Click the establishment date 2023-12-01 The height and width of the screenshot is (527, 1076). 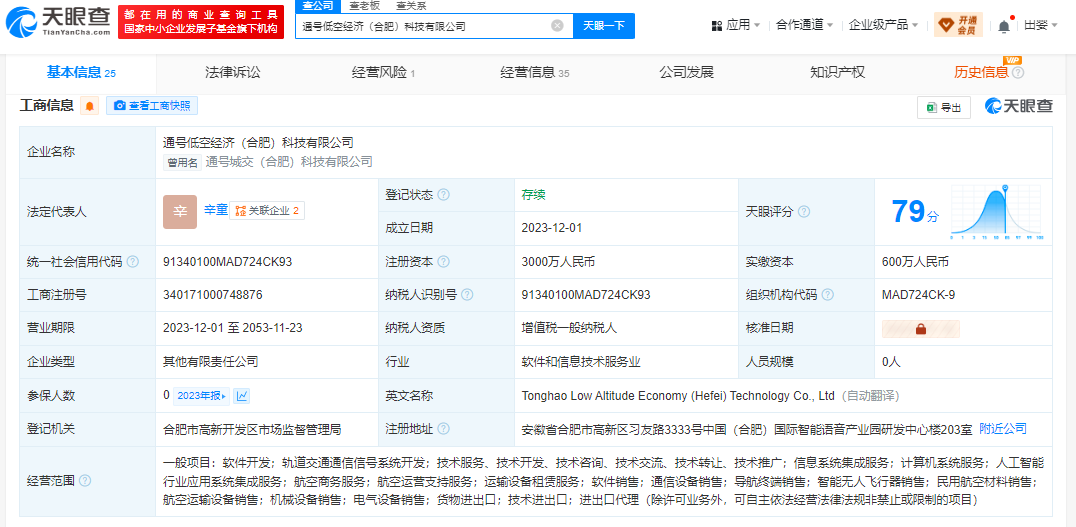552,228
